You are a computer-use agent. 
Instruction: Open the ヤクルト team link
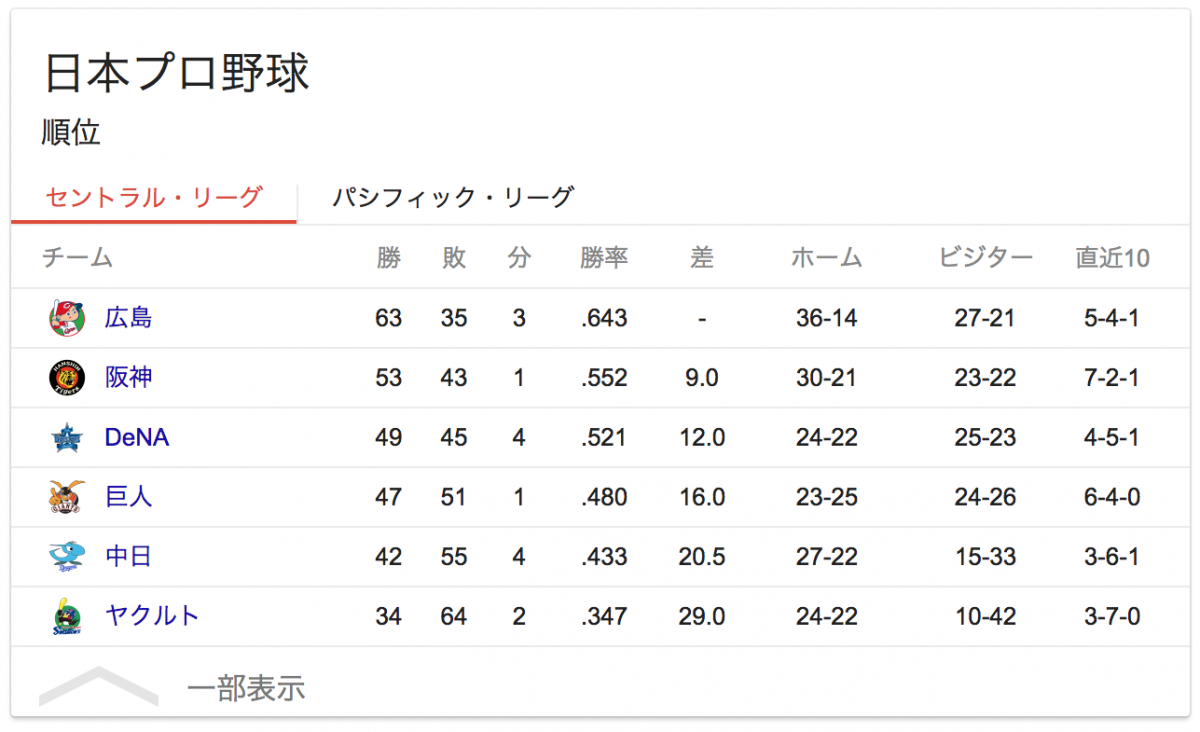point(153,616)
